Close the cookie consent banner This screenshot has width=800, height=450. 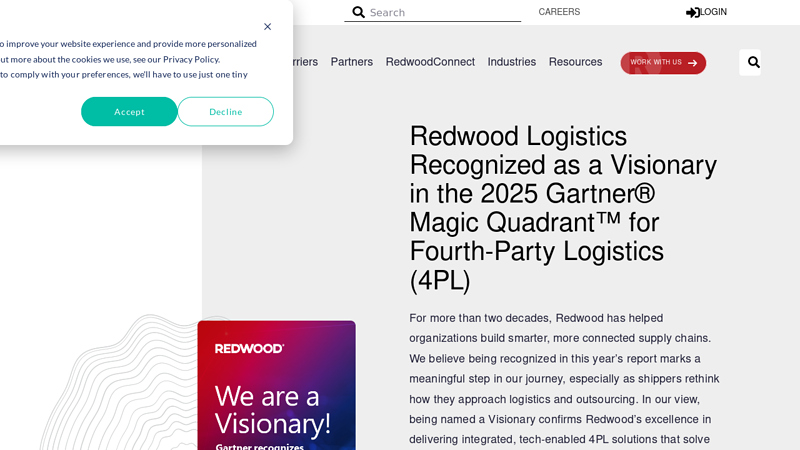click(x=267, y=27)
